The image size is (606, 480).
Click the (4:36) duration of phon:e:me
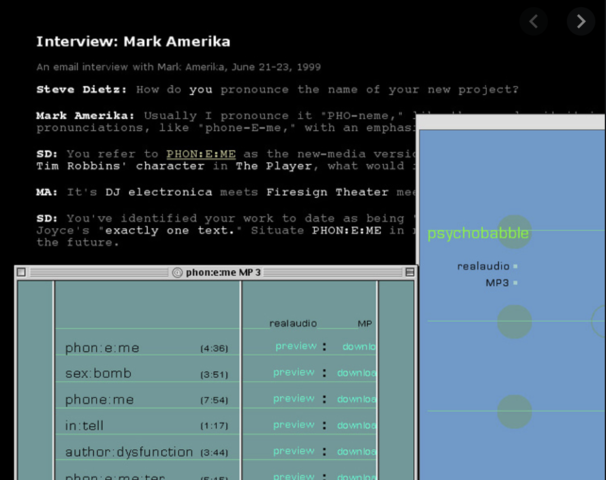[x=214, y=349]
